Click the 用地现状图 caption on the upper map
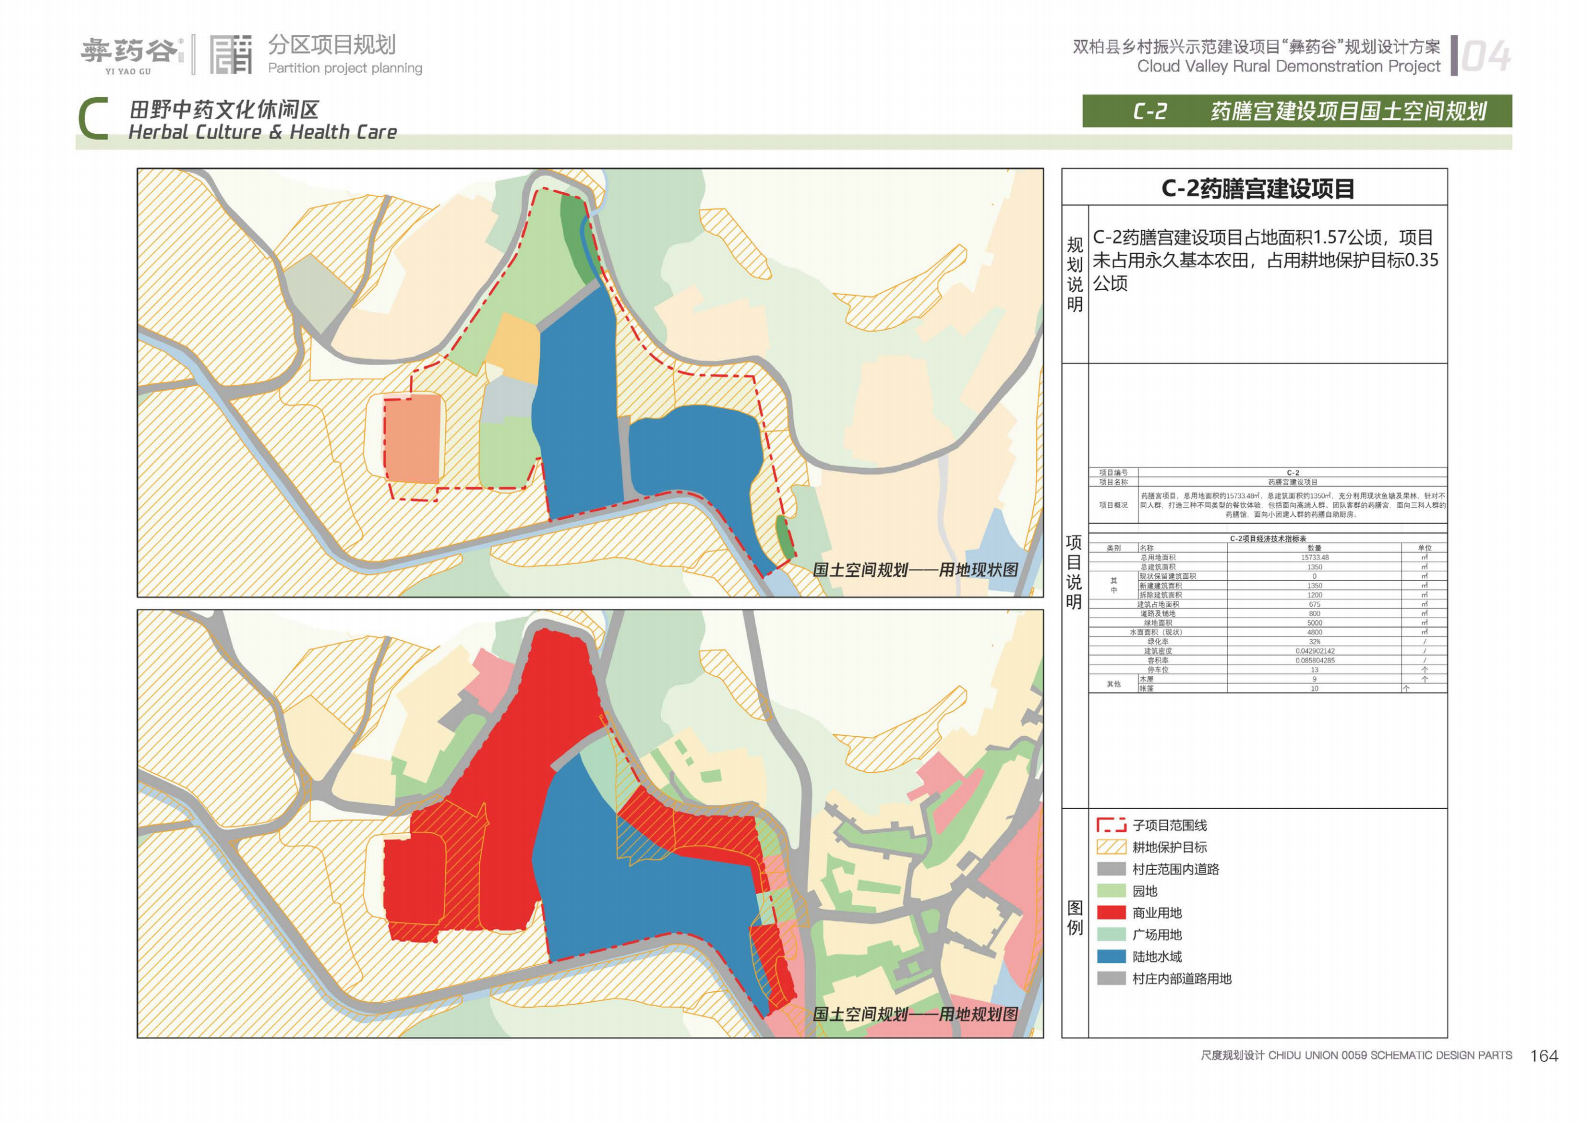The height and width of the screenshot is (1123, 1588). 915,570
